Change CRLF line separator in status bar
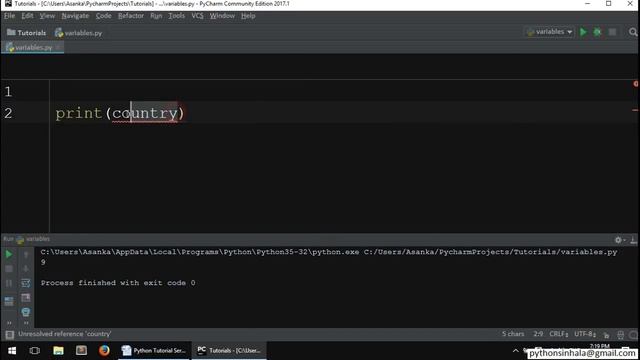This screenshot has height=360, width=640. (x=558, y=334)
